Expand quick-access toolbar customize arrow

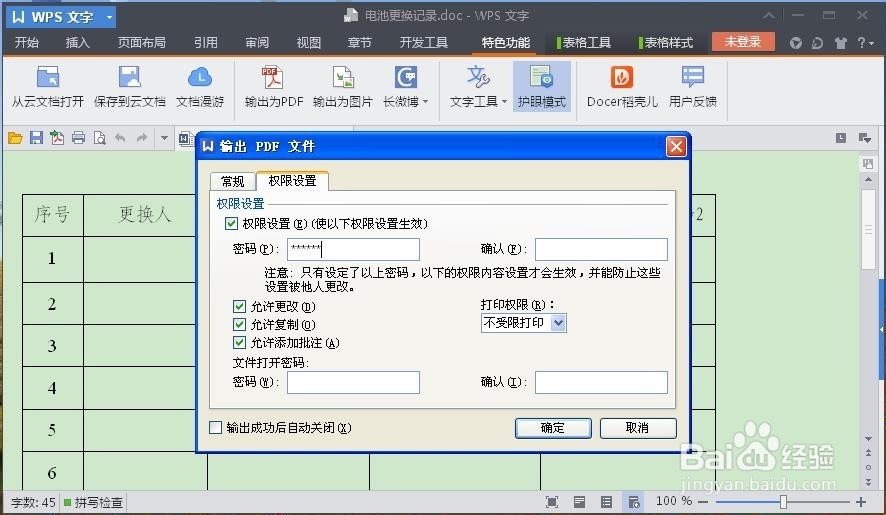164,137
